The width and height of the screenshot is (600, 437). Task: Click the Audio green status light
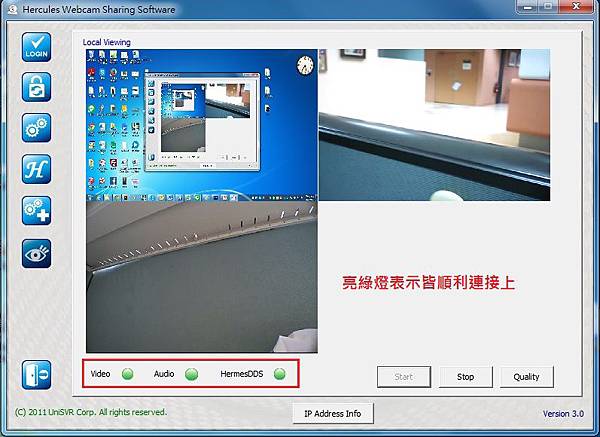[x=191, y=374]
